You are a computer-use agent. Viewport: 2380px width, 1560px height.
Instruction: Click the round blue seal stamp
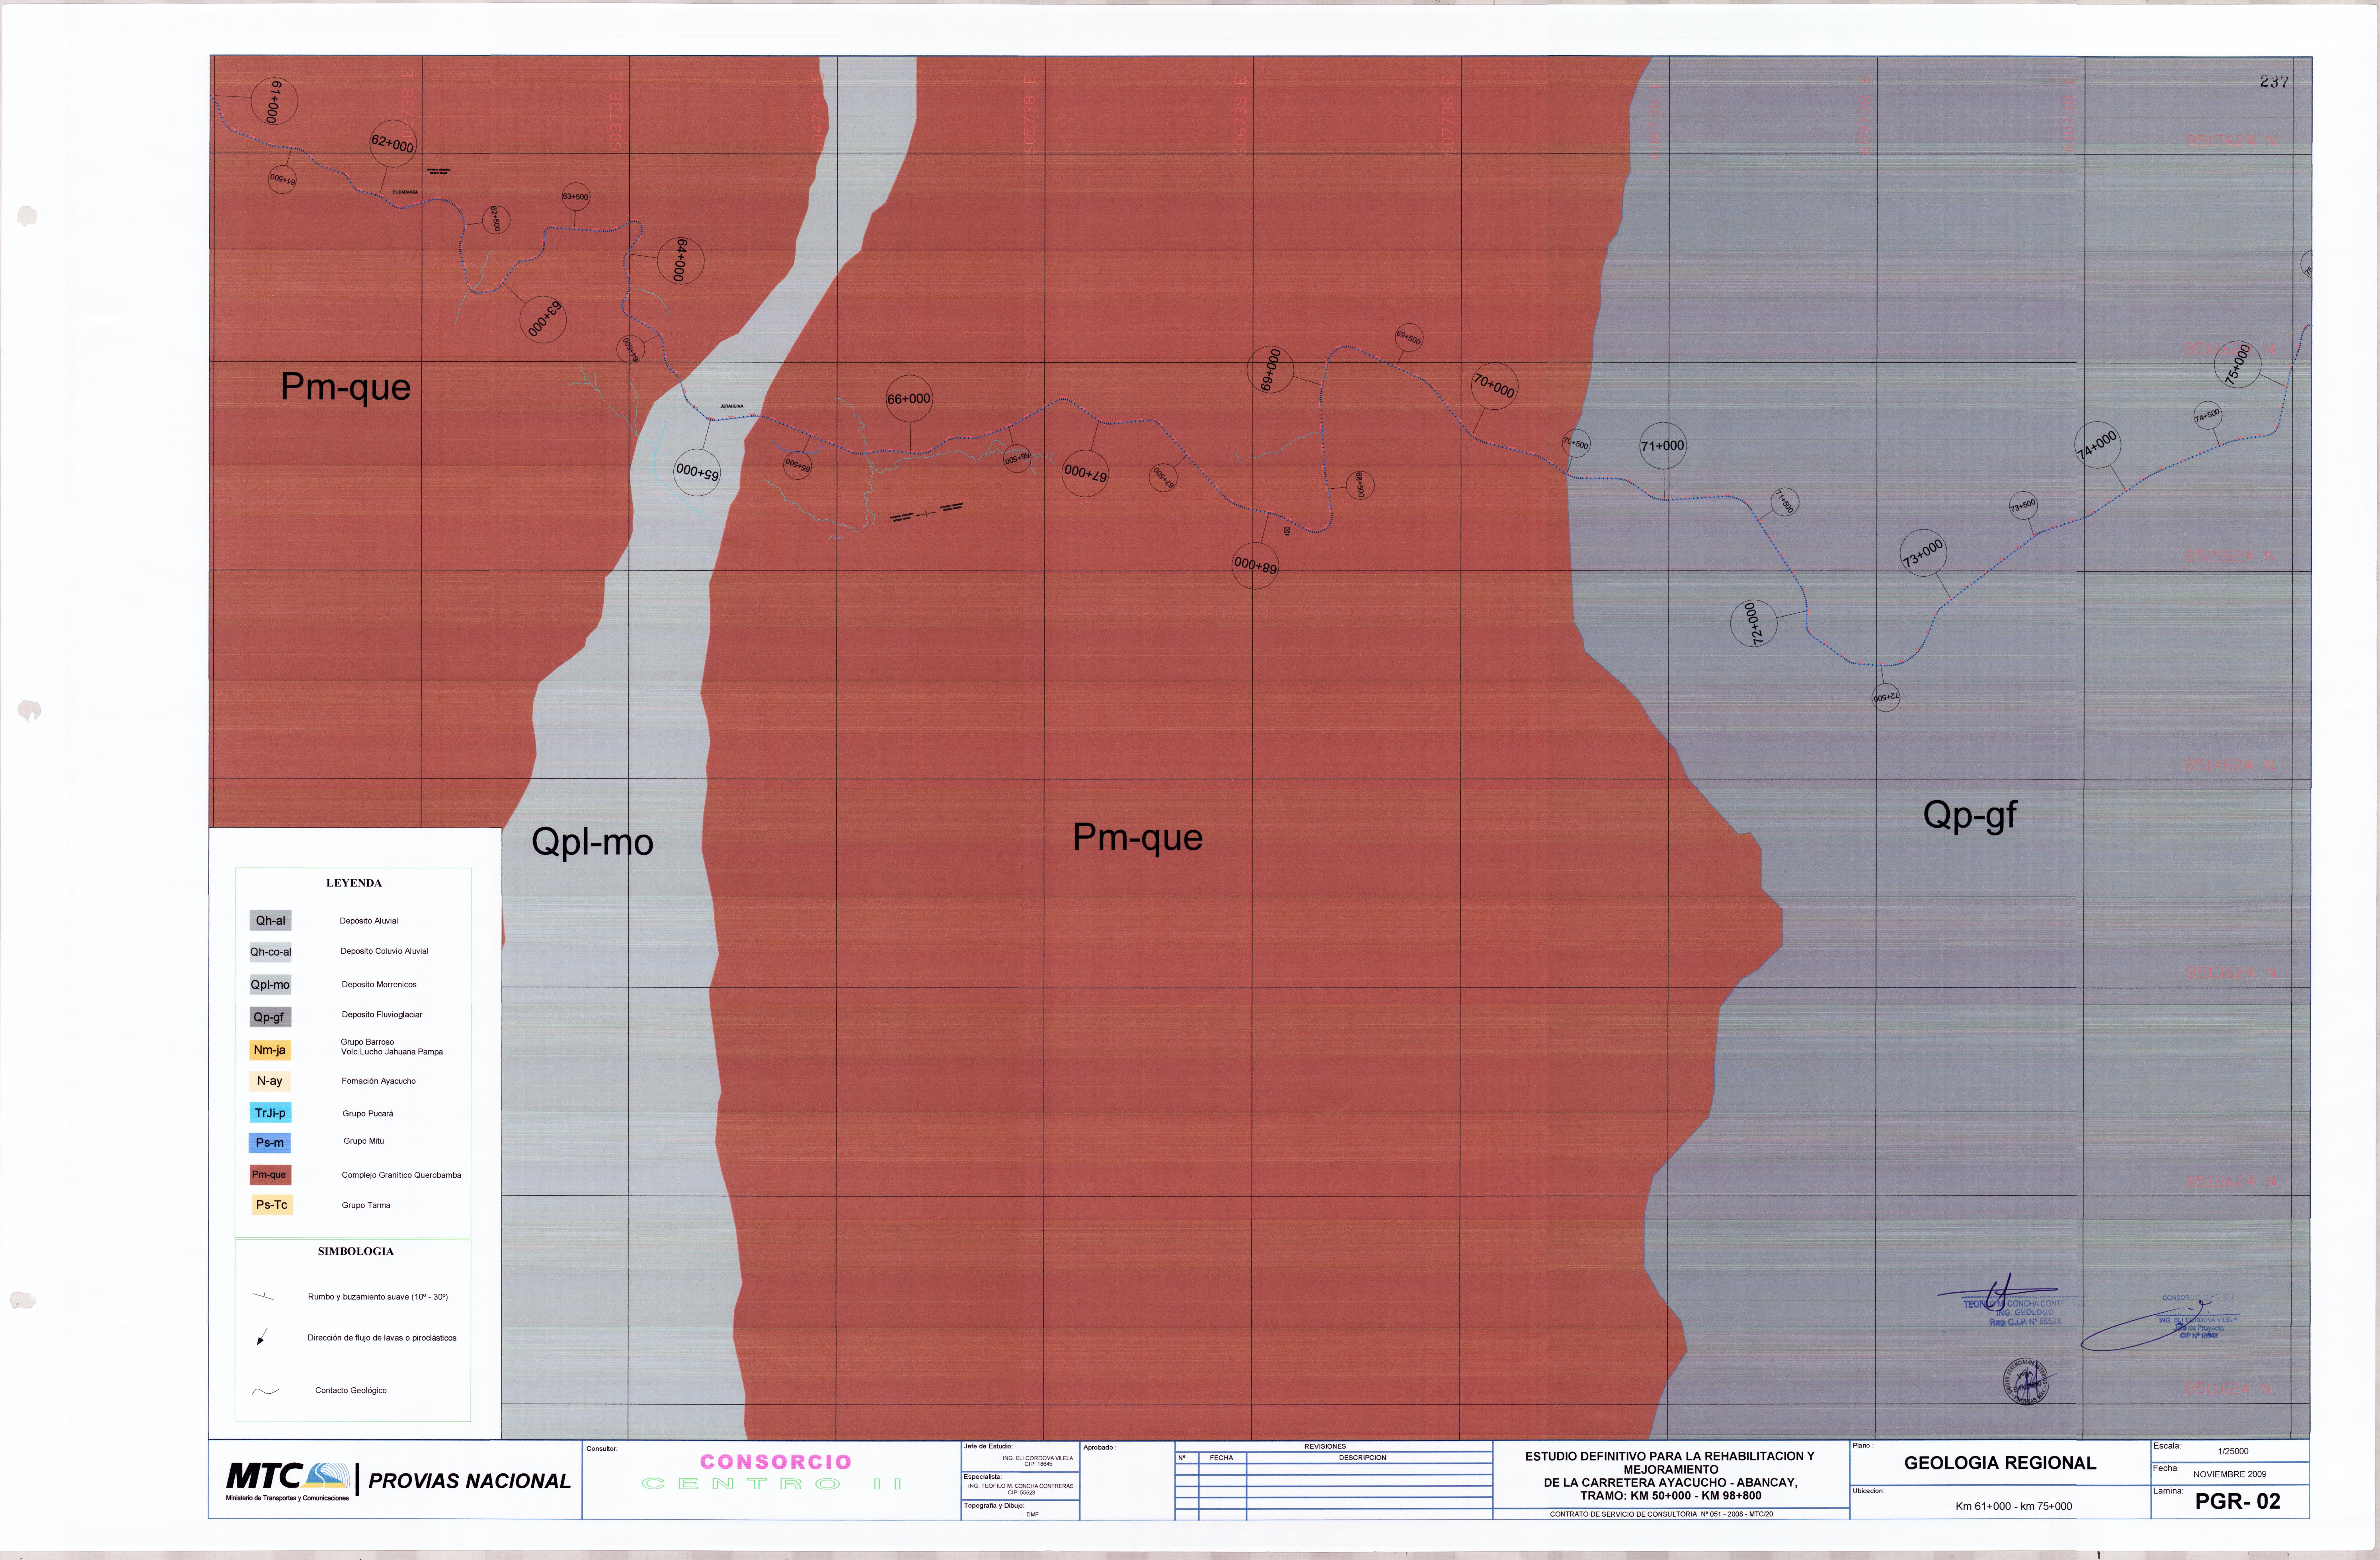pos(2025,1381)
